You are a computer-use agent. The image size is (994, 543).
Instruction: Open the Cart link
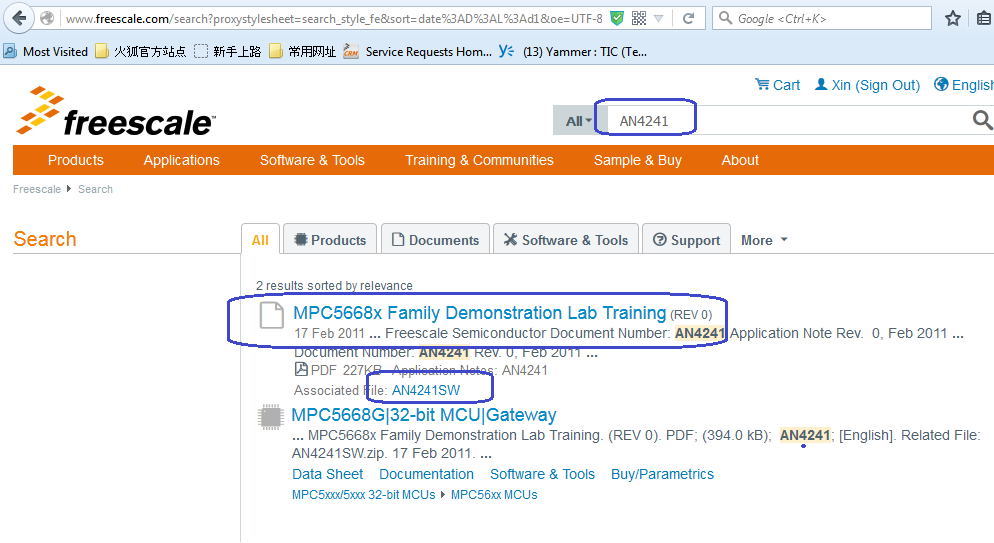pyautogui.click(x=777, y=85)
